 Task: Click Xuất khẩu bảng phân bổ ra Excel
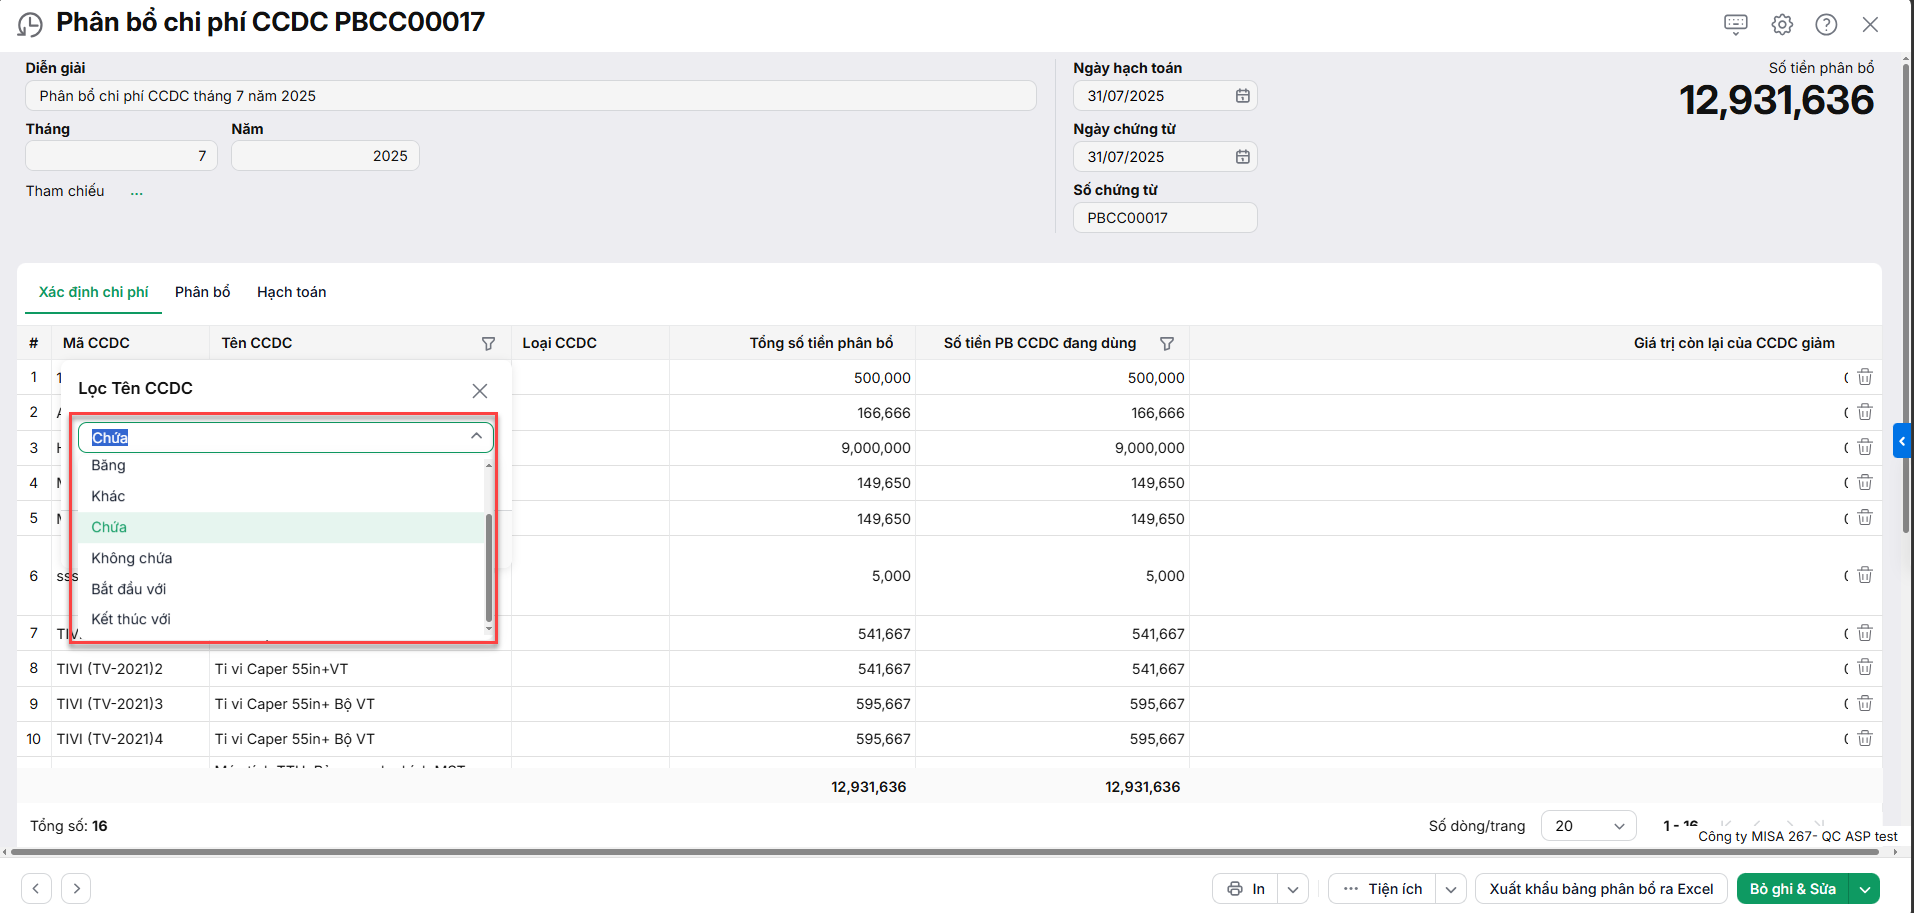(x=1601, y=889)
